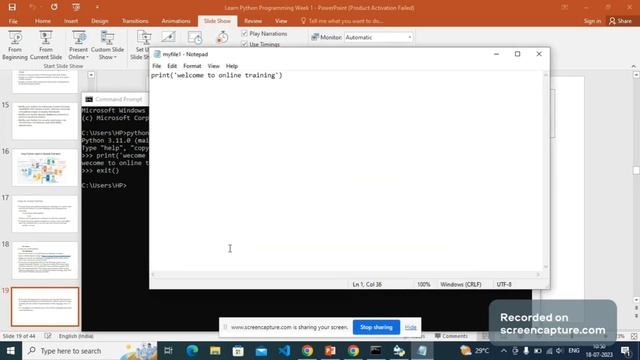Switch to the Home ribbon tab
The image size is (640, 360).
coord(43,21)
